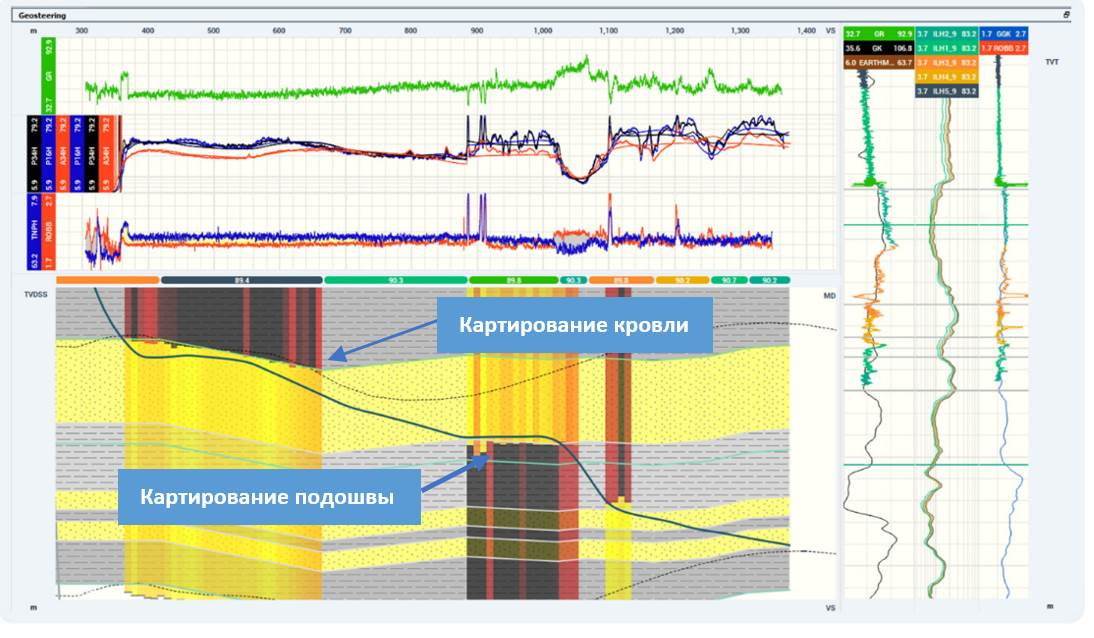Viewport: 1094px width, 638px height.
Task: Click the 500 tick on VS axis
Action: (x=213, y=31)
